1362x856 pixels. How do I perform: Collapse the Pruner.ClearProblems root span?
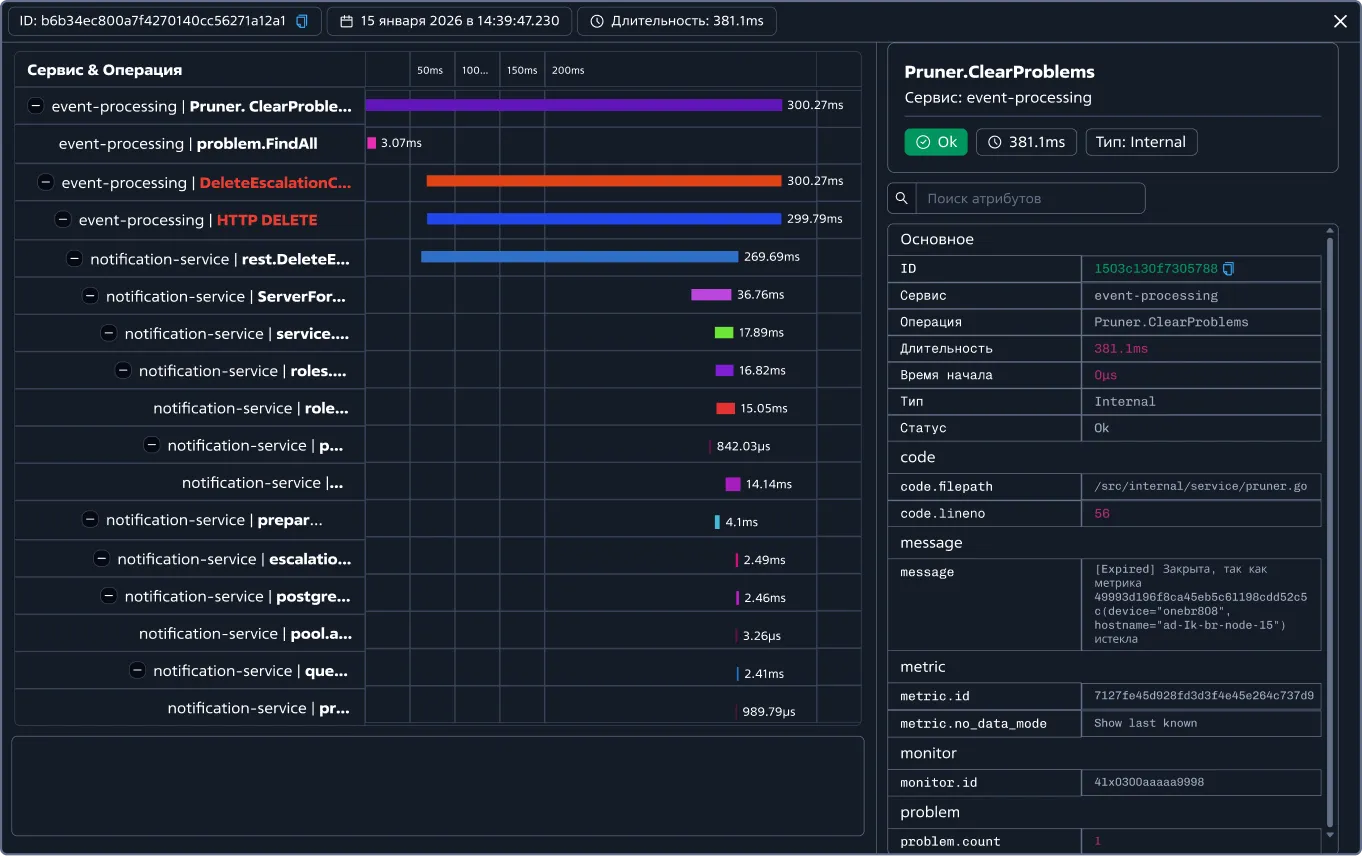click(35, 106)
